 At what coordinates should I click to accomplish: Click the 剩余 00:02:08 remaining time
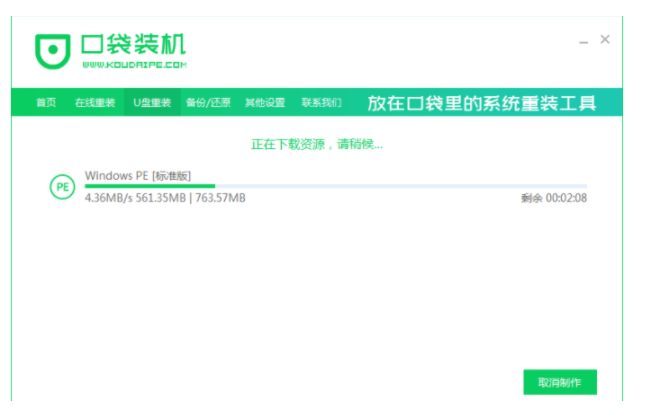(x=553, y=198)
